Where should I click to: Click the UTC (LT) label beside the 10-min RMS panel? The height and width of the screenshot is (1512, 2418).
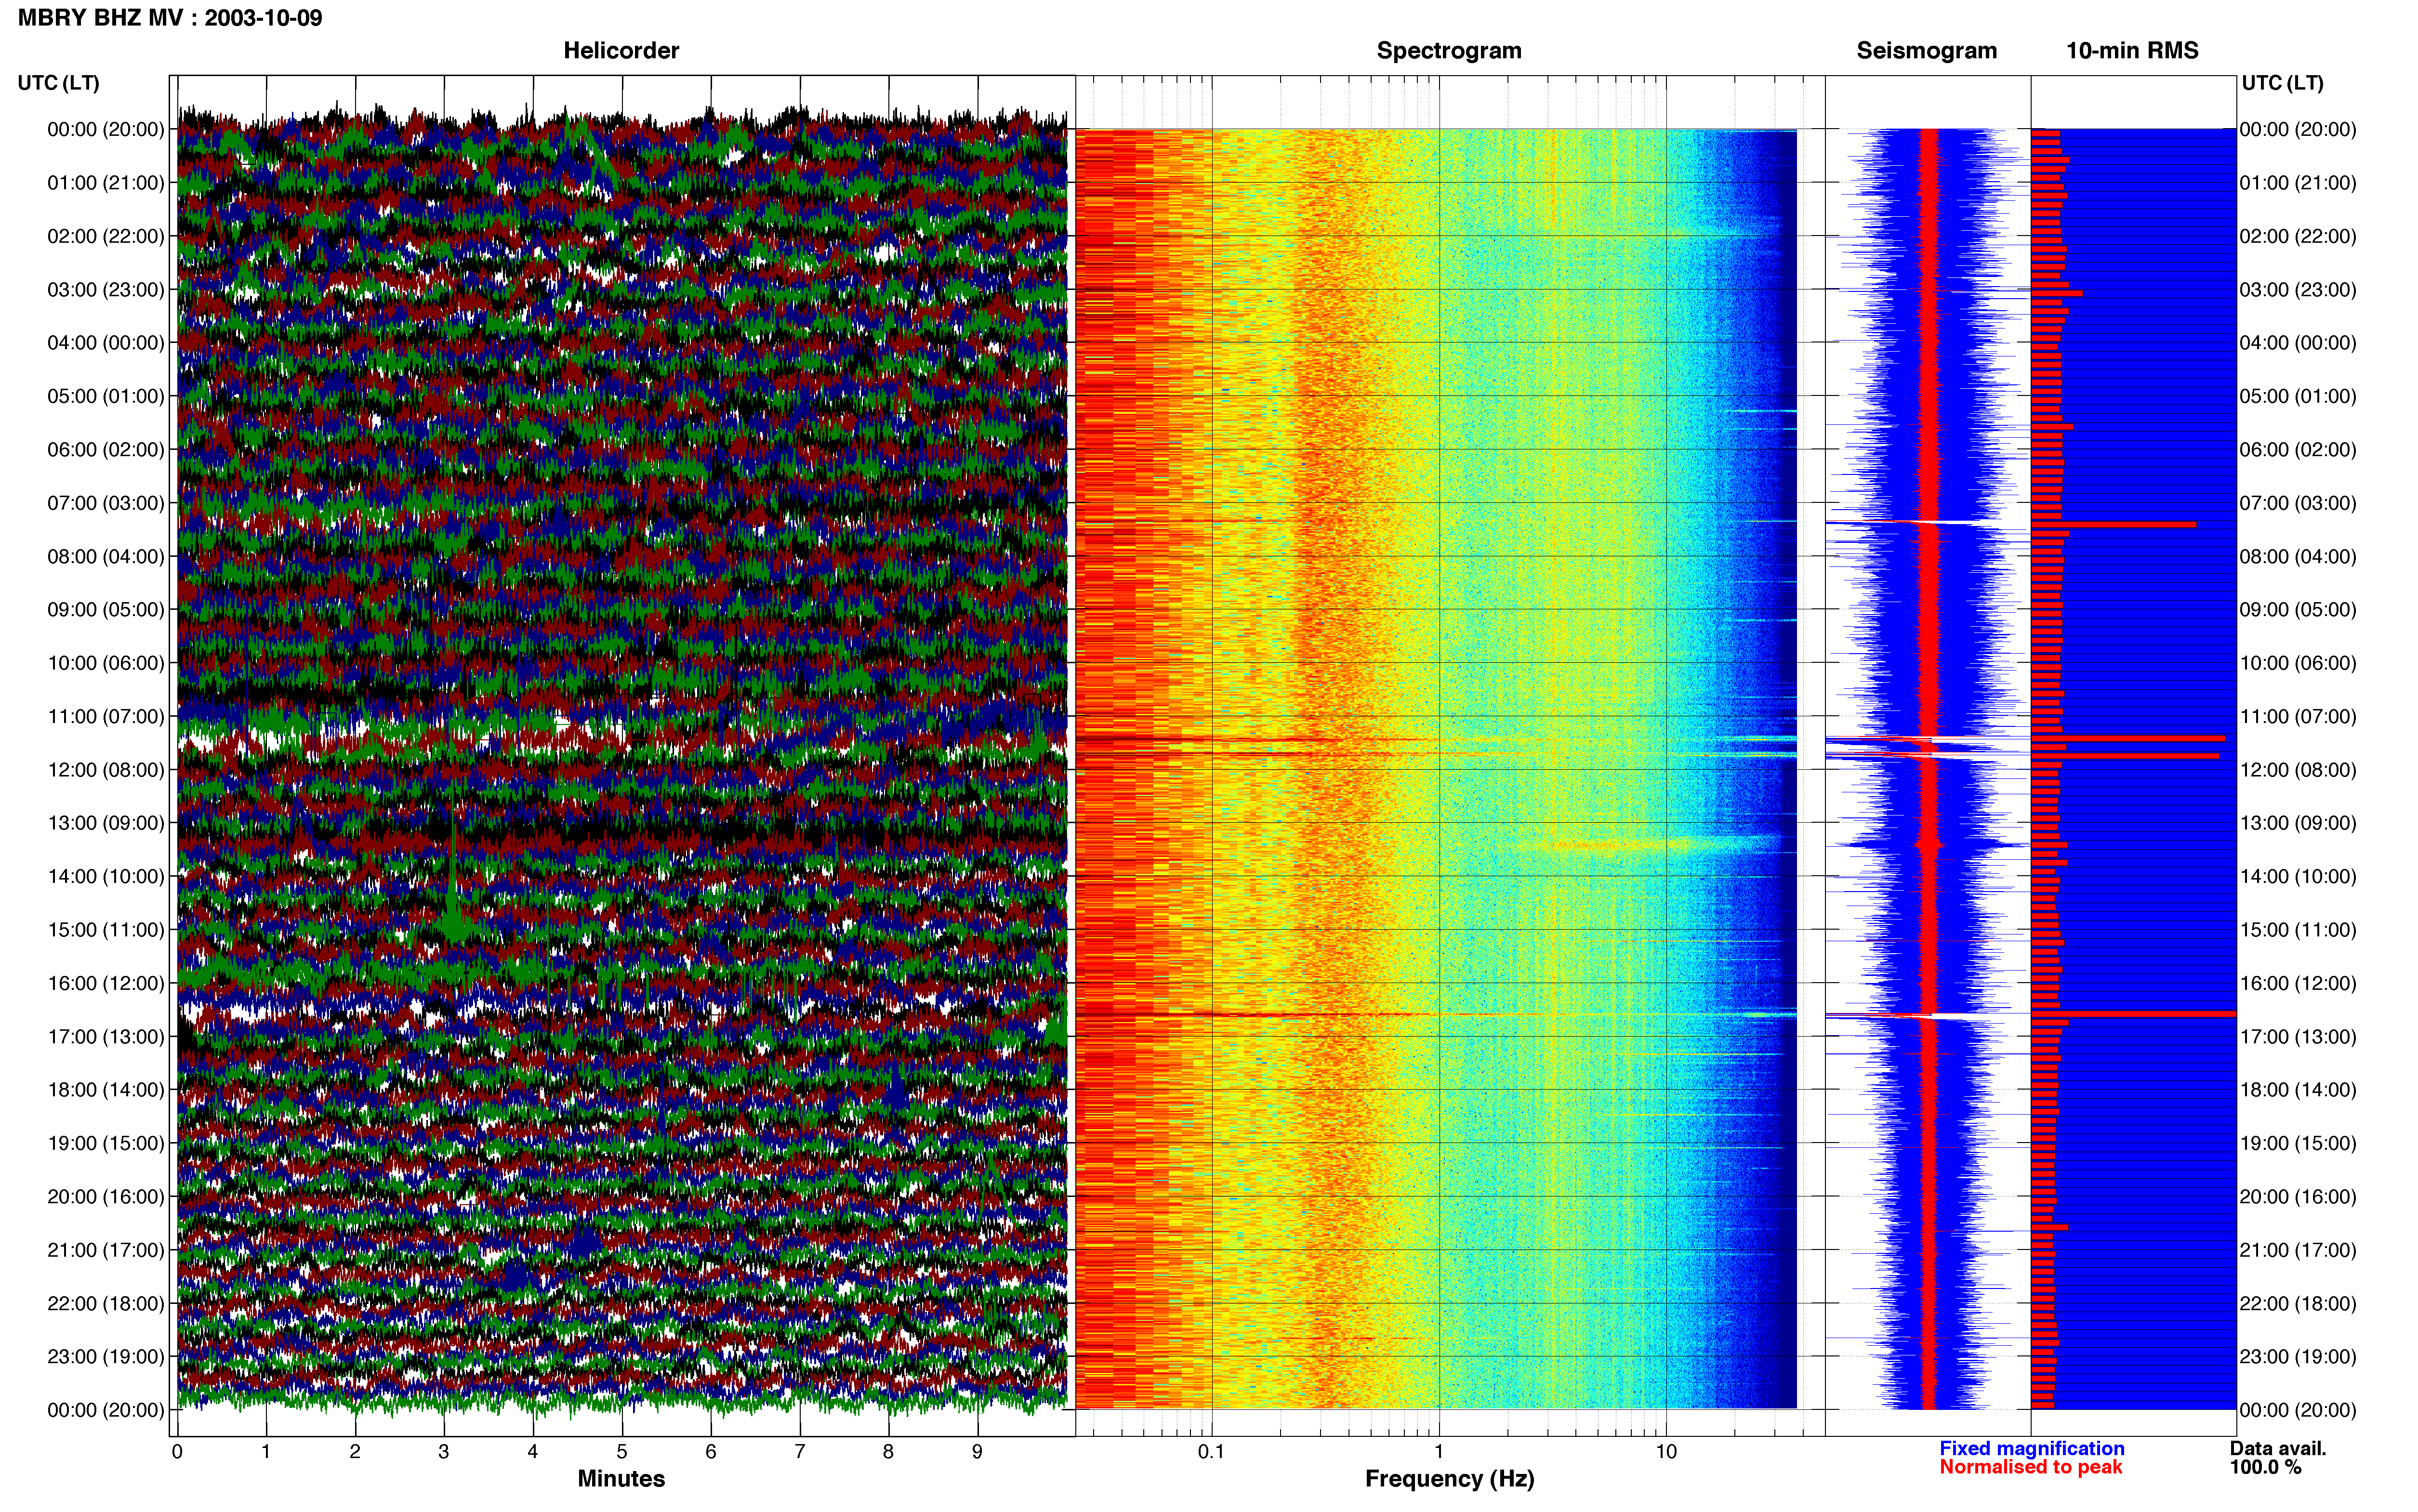2282,83
